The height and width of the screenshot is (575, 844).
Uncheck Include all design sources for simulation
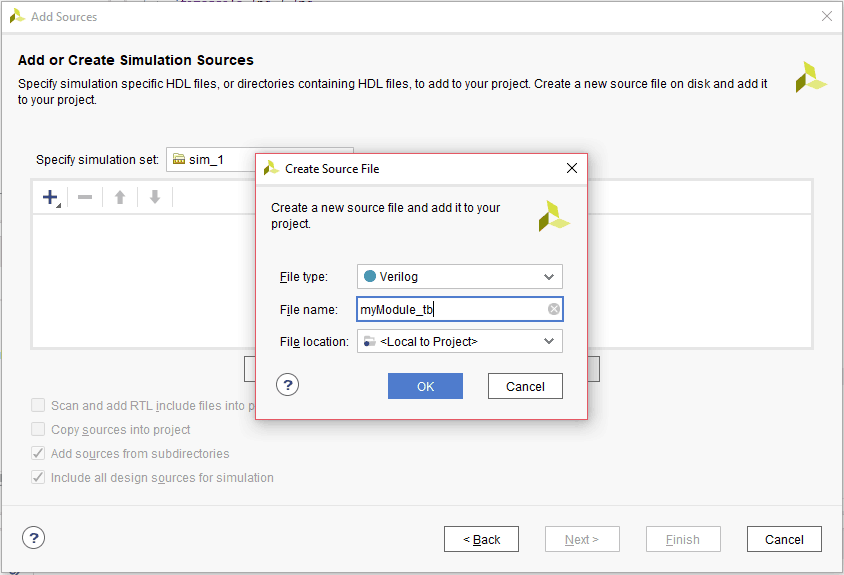pos(38,478)
